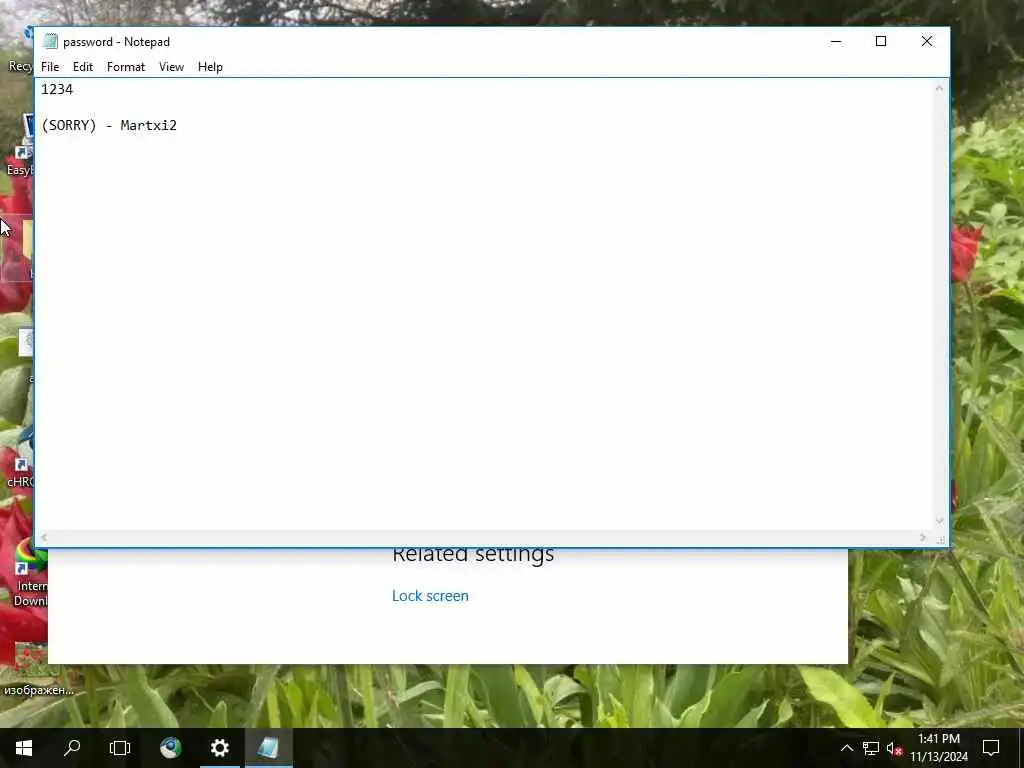Screen dimensions: 1024x768
Task: Click the Notepad icon in the title bar
Action: (50, 41)
